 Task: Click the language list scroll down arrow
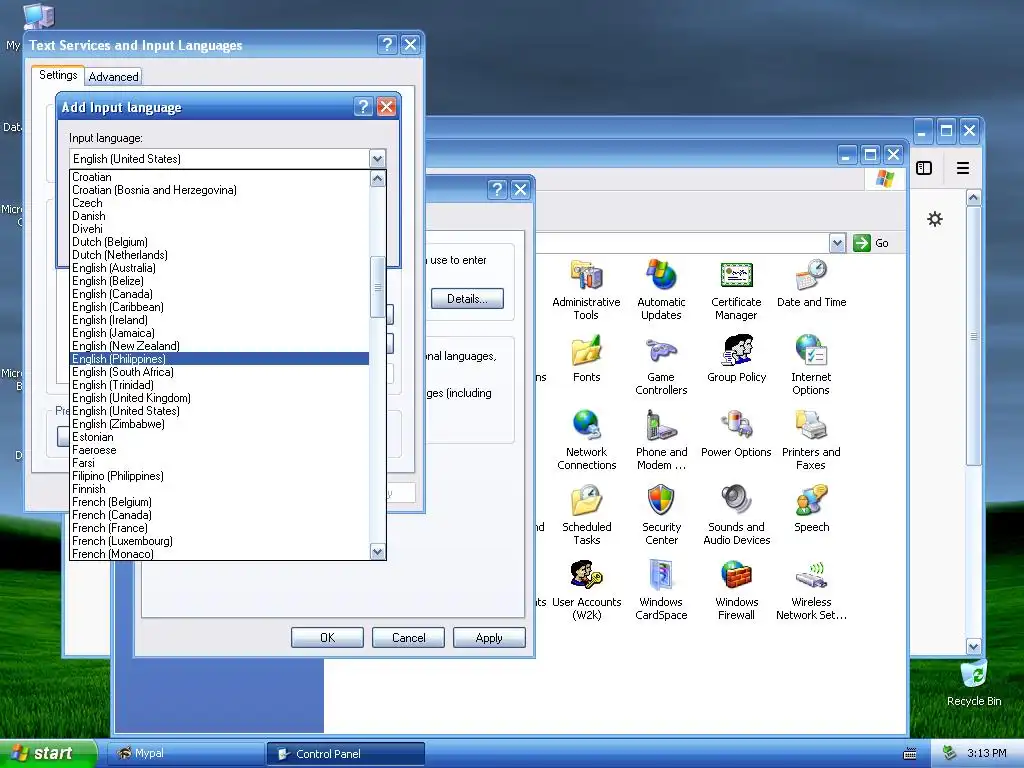click(x=377, y=552)
